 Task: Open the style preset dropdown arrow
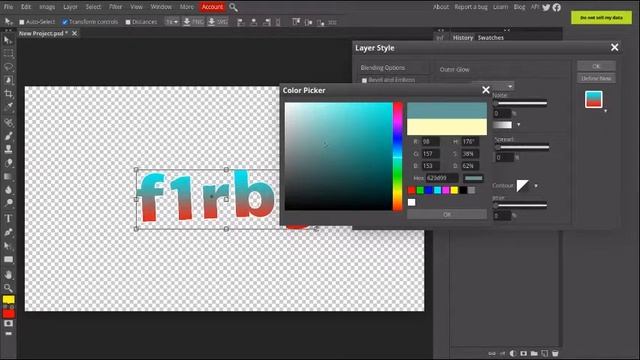click(x=605, y=111)
